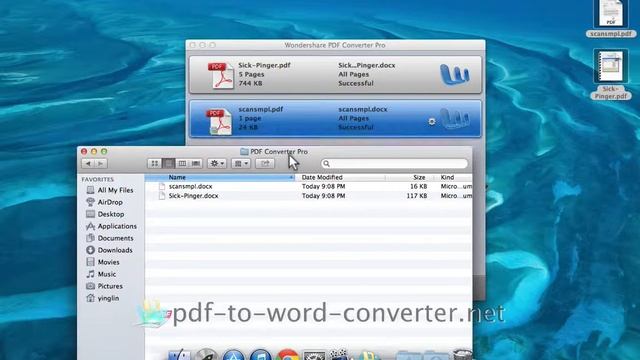
Task: Click the scansmpl.pdf PDF icon in converter
Action: coord(219,121)
